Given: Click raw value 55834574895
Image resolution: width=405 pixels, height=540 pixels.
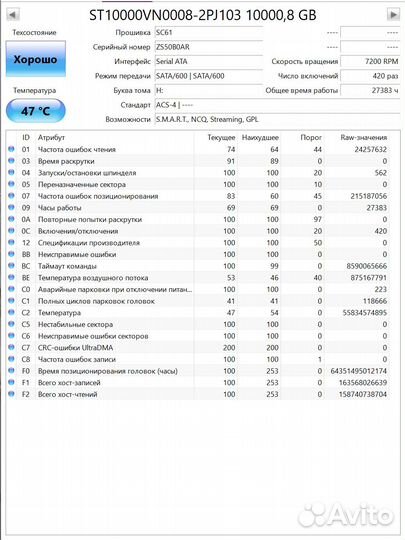Looking at the screenshot, I should point(365,313).
